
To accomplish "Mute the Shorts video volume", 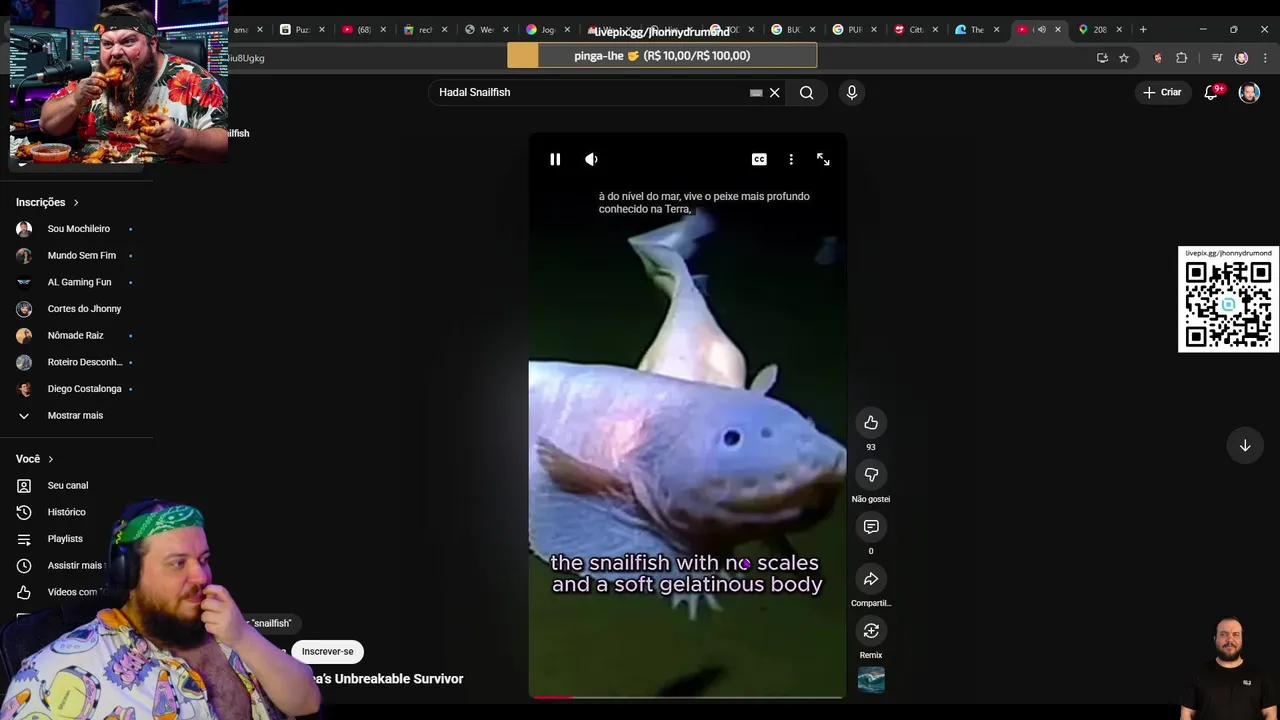I will pyautogui.click(x=591, y=159).
